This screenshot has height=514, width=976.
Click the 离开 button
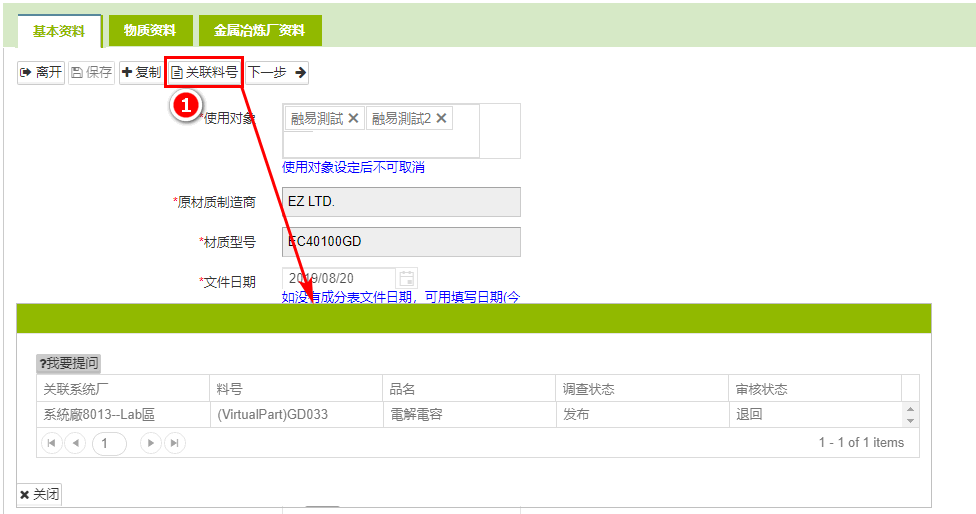pos(41,72)
